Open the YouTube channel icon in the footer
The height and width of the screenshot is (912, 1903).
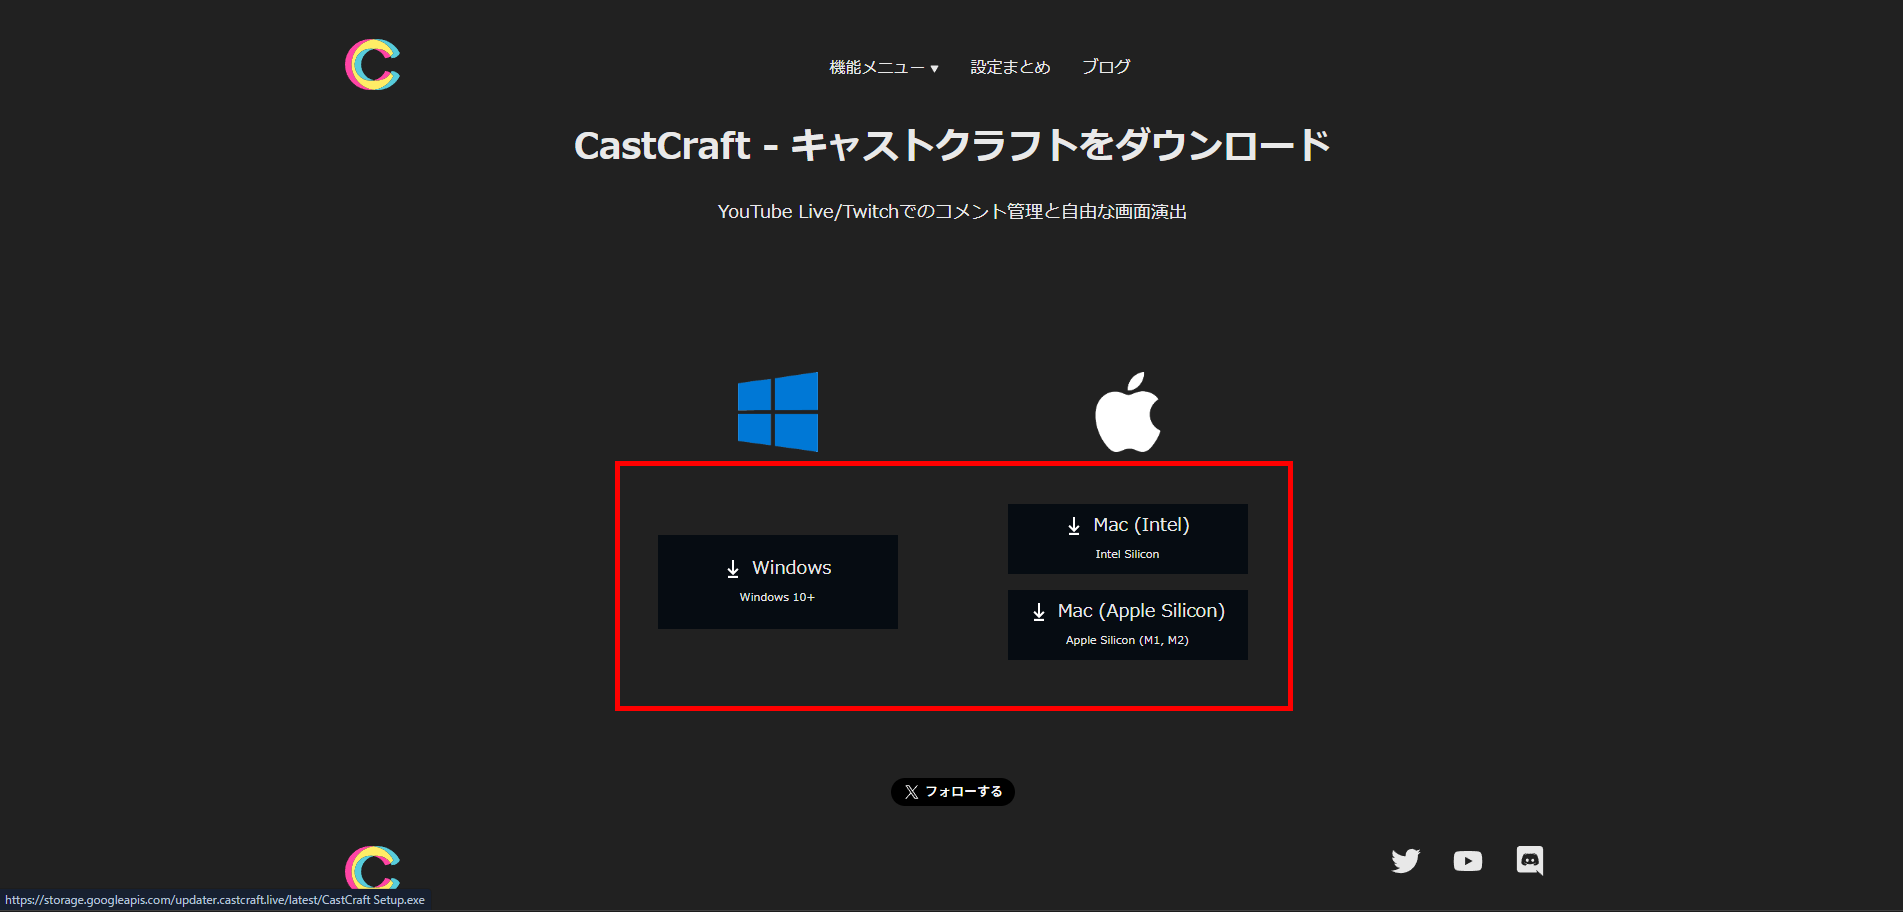[x=1468, y=861]
